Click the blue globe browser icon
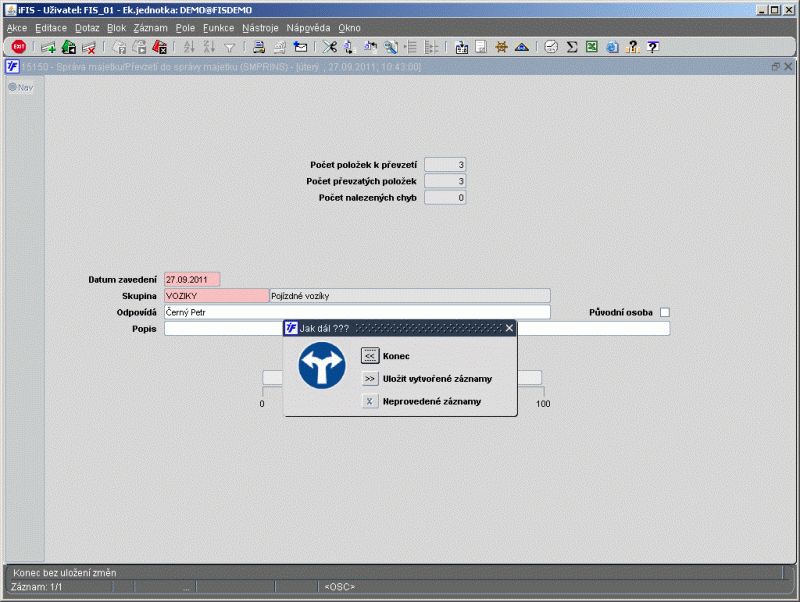The image size is (800, 602). click(x=612, y=47)
